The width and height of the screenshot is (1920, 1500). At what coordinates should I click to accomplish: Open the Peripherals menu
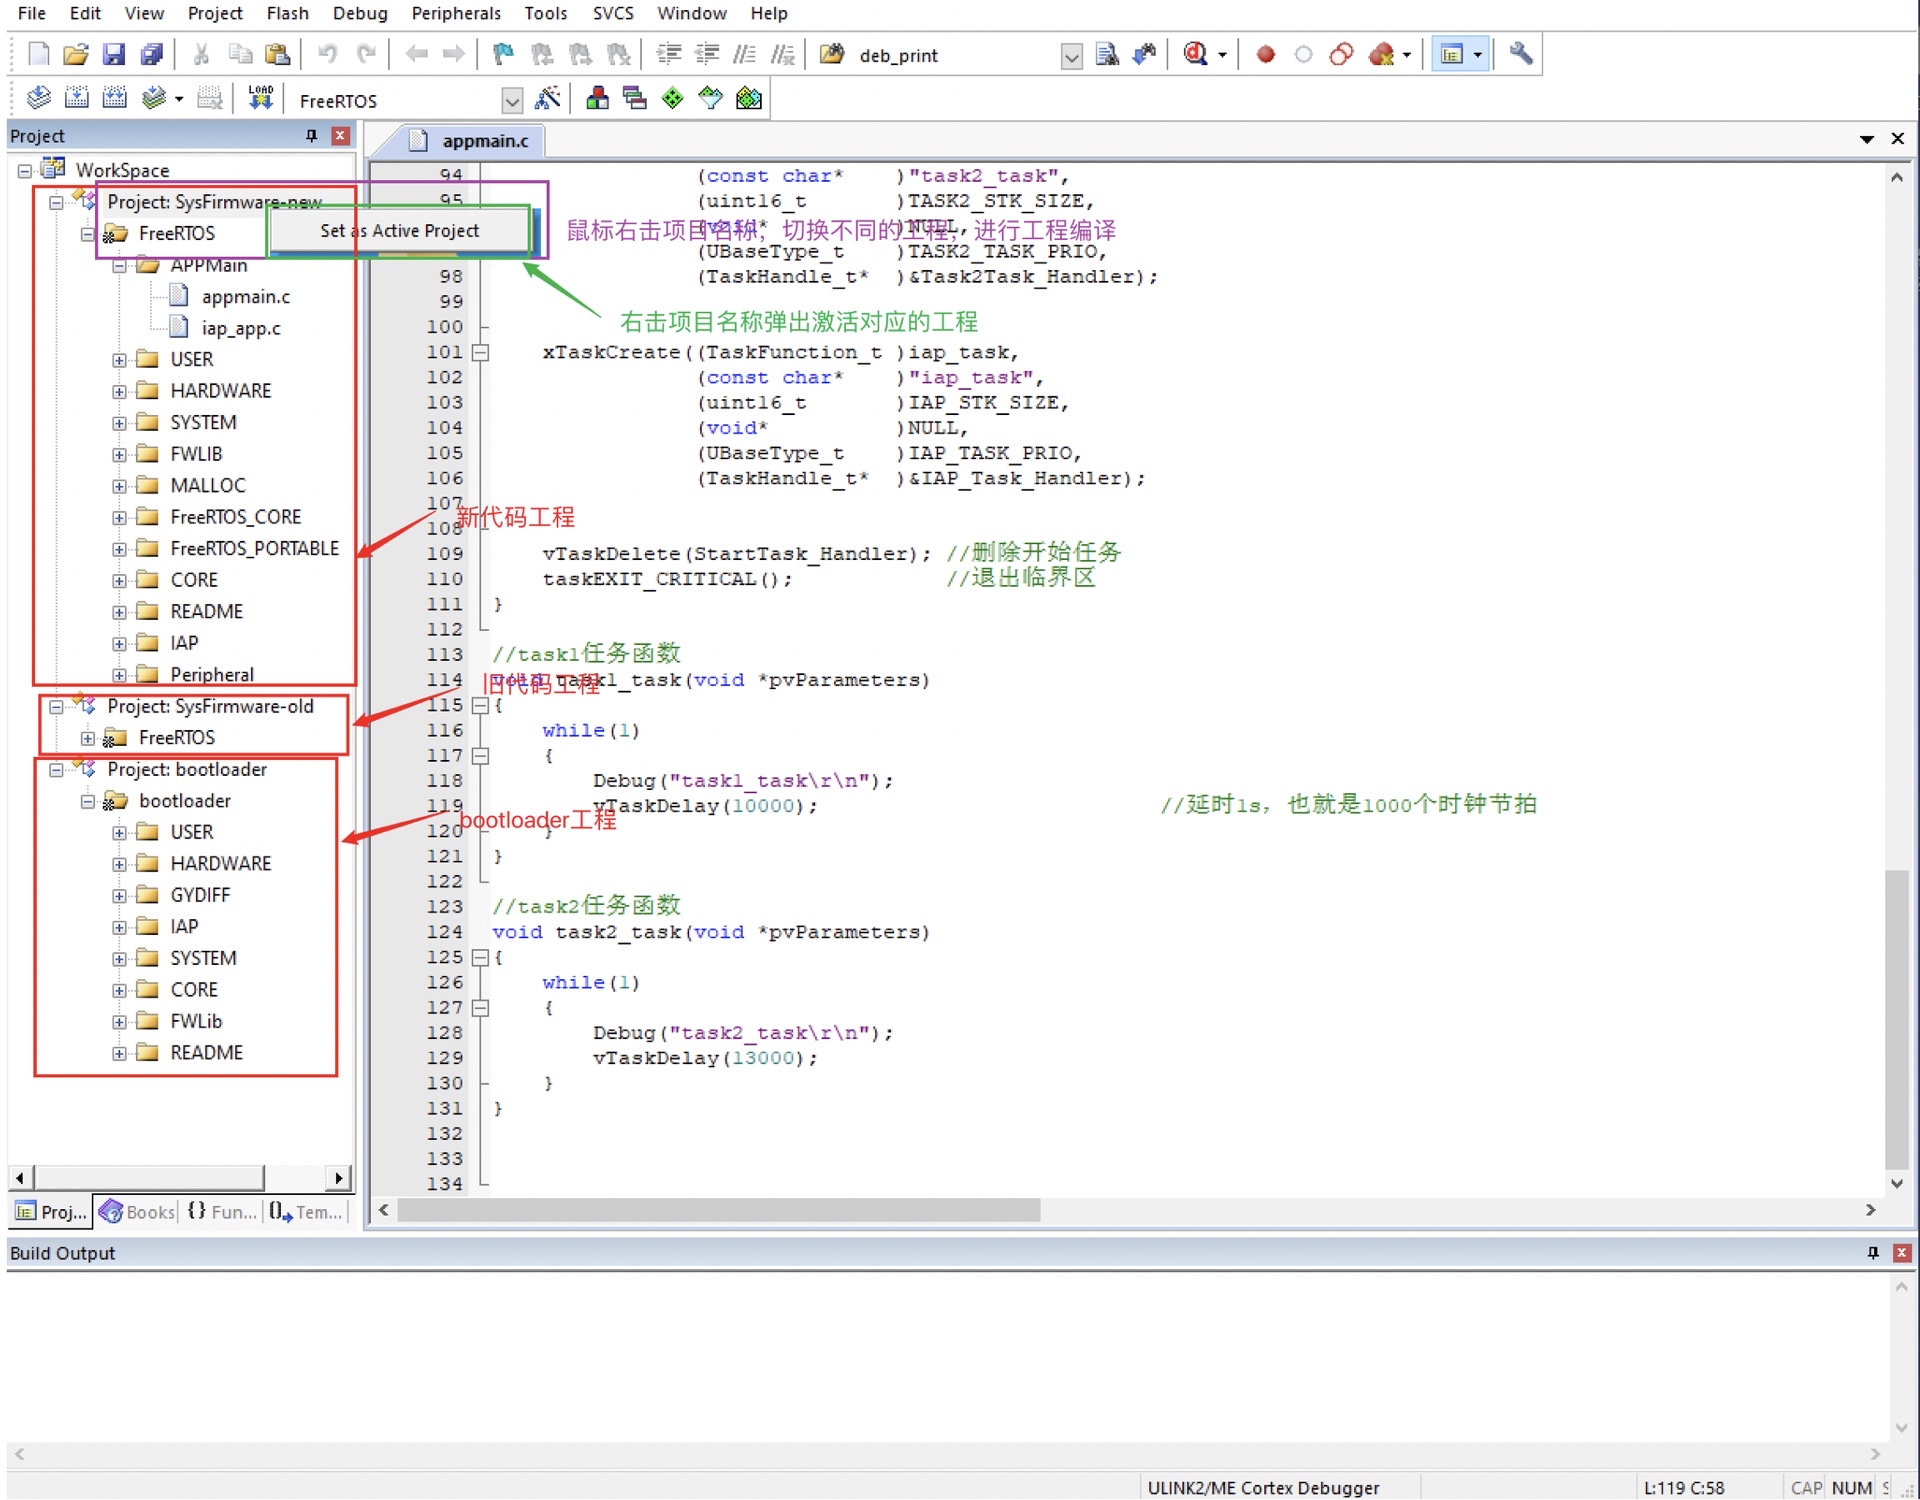(455, 13)
